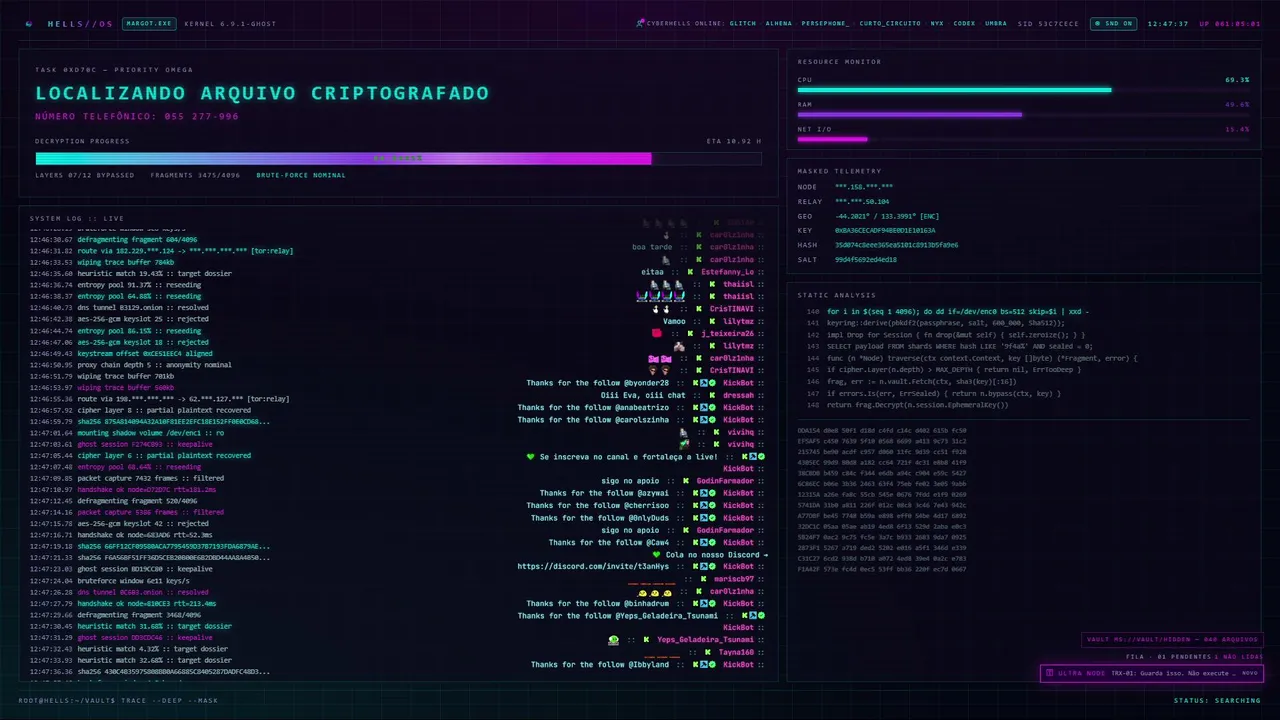
Task: Click the green emote in Yeps_Geladeira_Tsunami's message
Action: 613,640
